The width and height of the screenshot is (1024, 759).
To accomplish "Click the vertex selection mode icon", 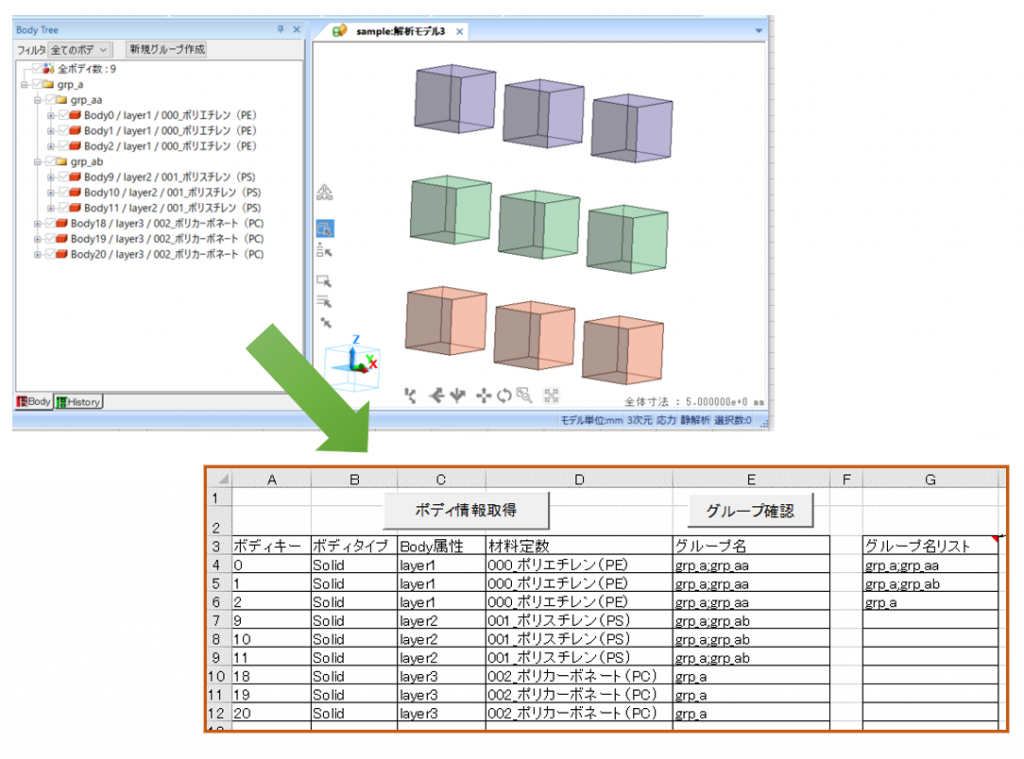I will tap(325, 322).
